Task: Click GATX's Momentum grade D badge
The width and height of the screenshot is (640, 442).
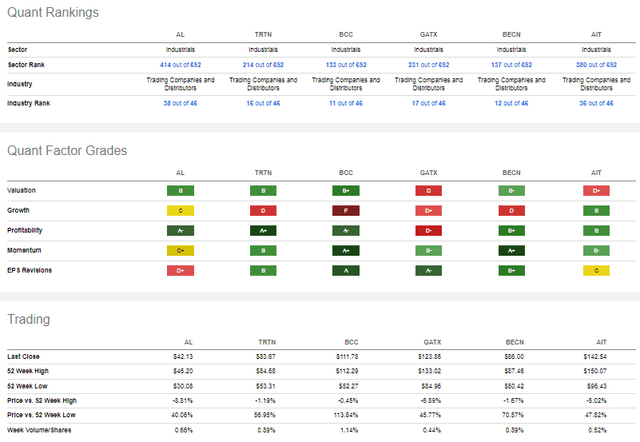Action: 425,249
